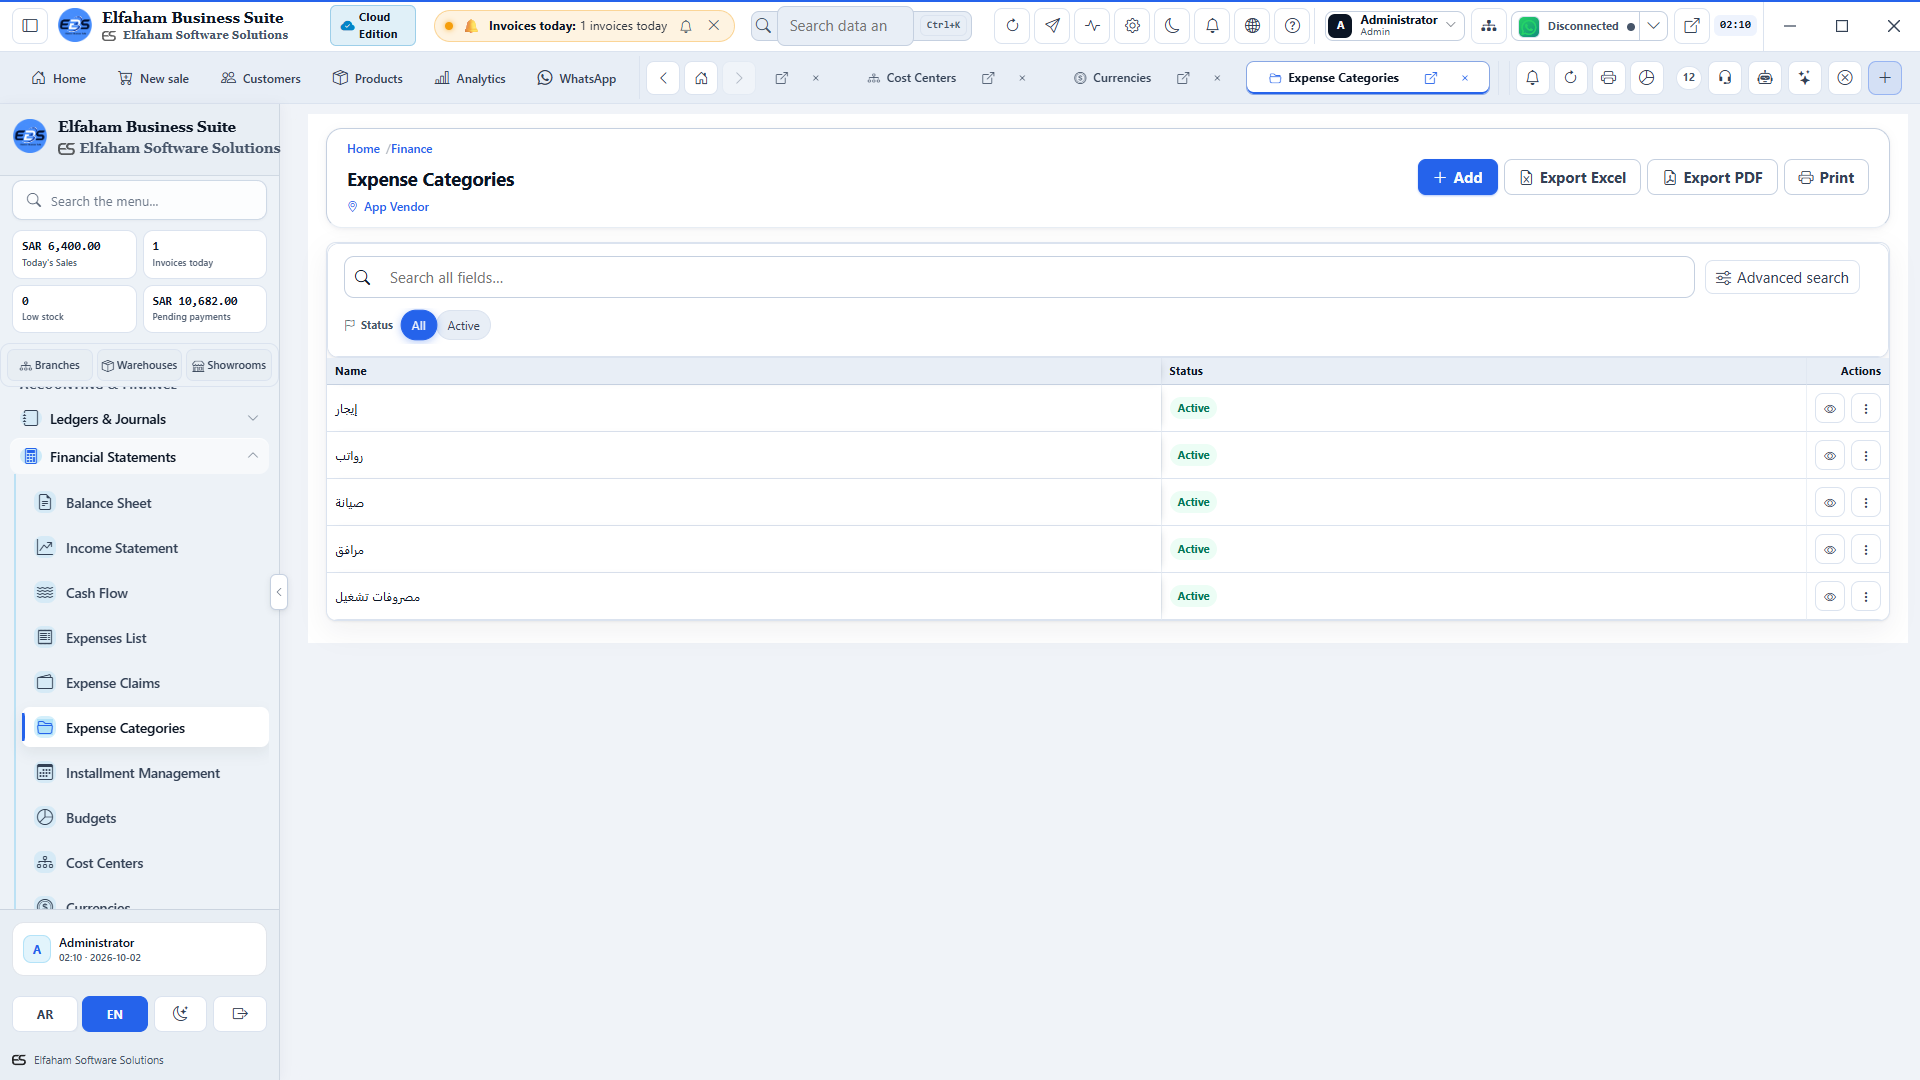Image resolution: width=1920 pixels, height=1080 pixels.
Task: Click the Search the menu field
Action: point(140,201)
